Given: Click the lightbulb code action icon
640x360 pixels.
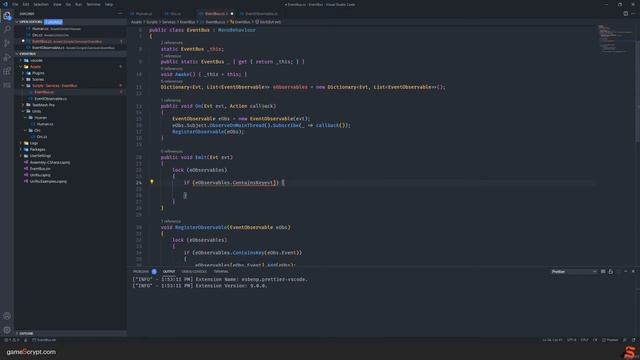Looking at the screenshot, I should 152,182.
